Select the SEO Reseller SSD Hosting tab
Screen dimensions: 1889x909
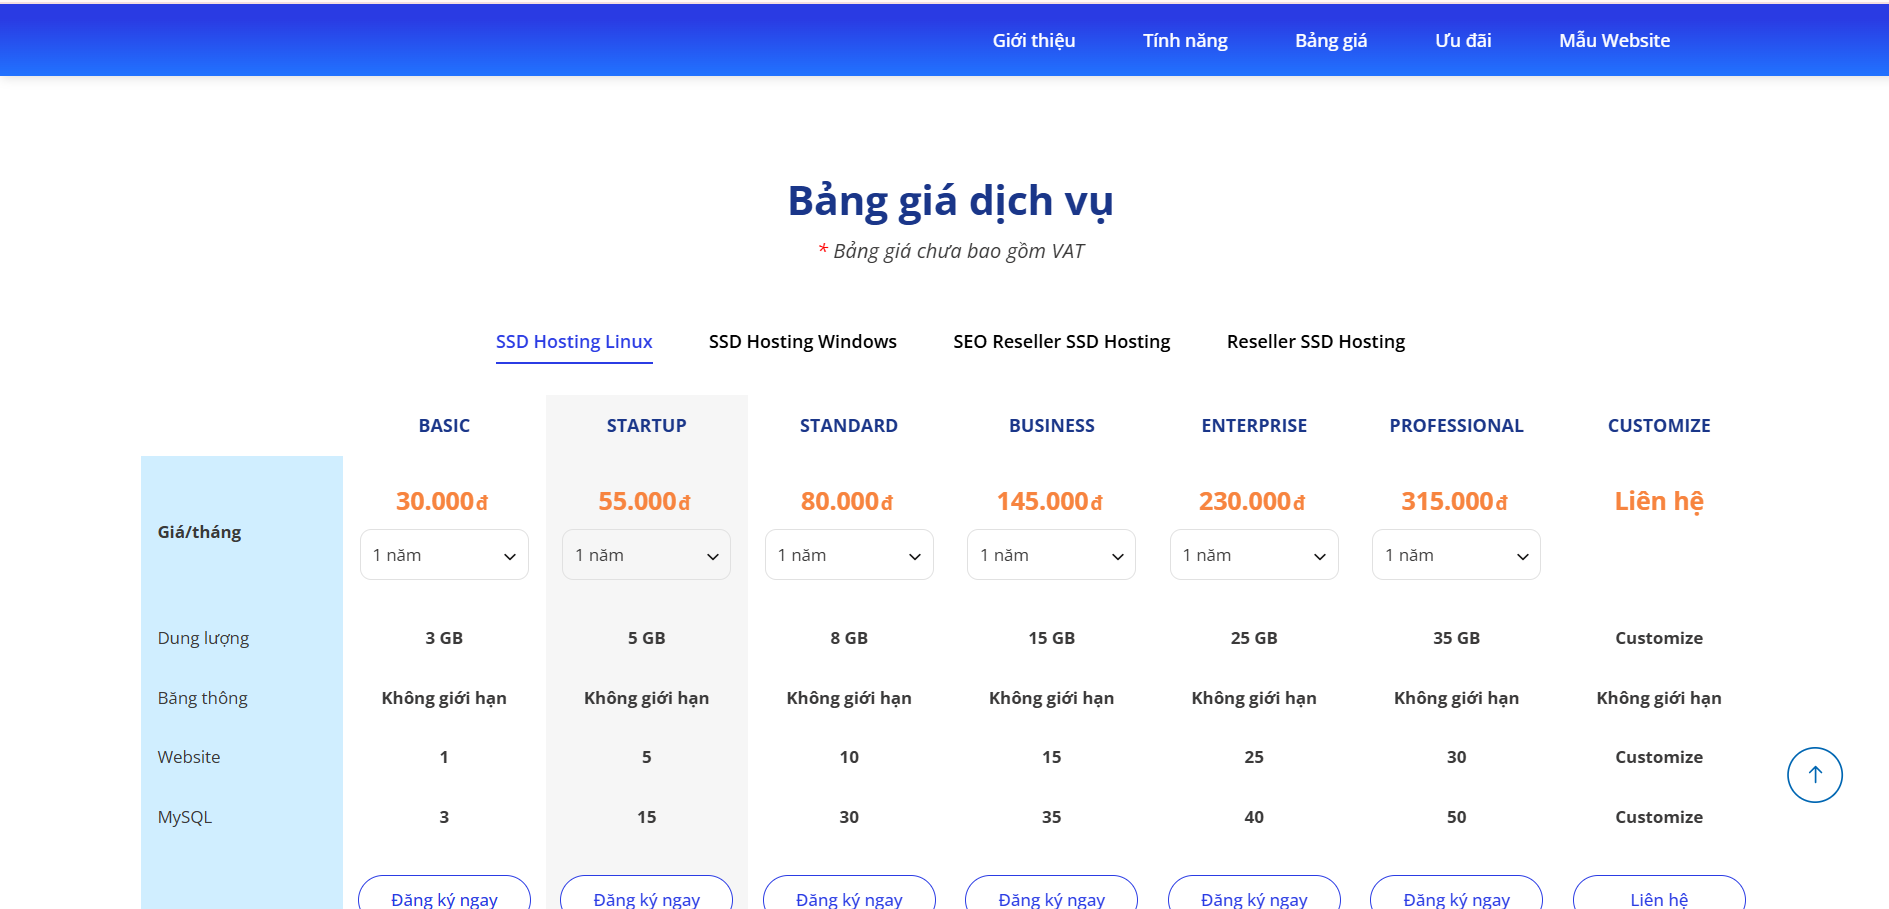pyautogui.click(x=1061, y=342)
